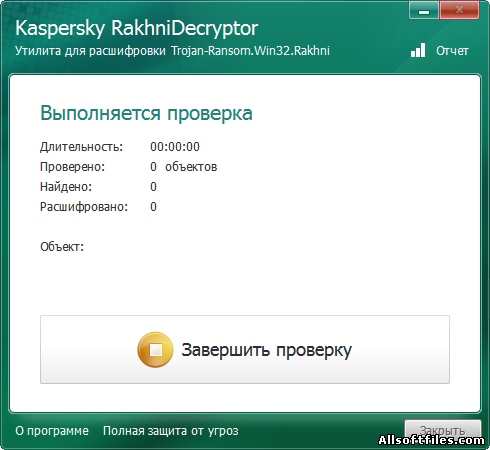
Task: Click the Расшифровано label
Action: [84, 207]
